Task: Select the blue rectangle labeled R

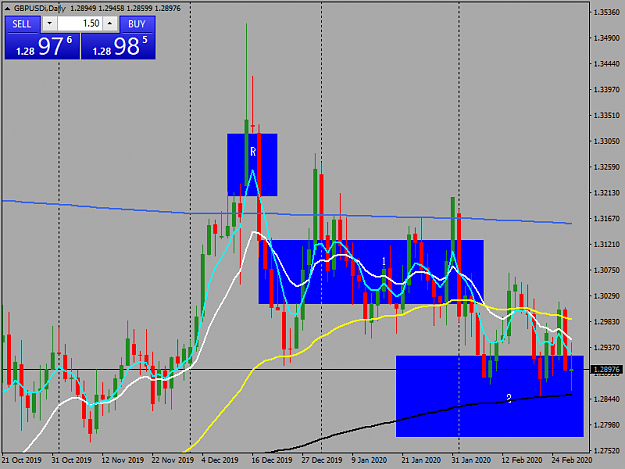Action: (252, 165)
